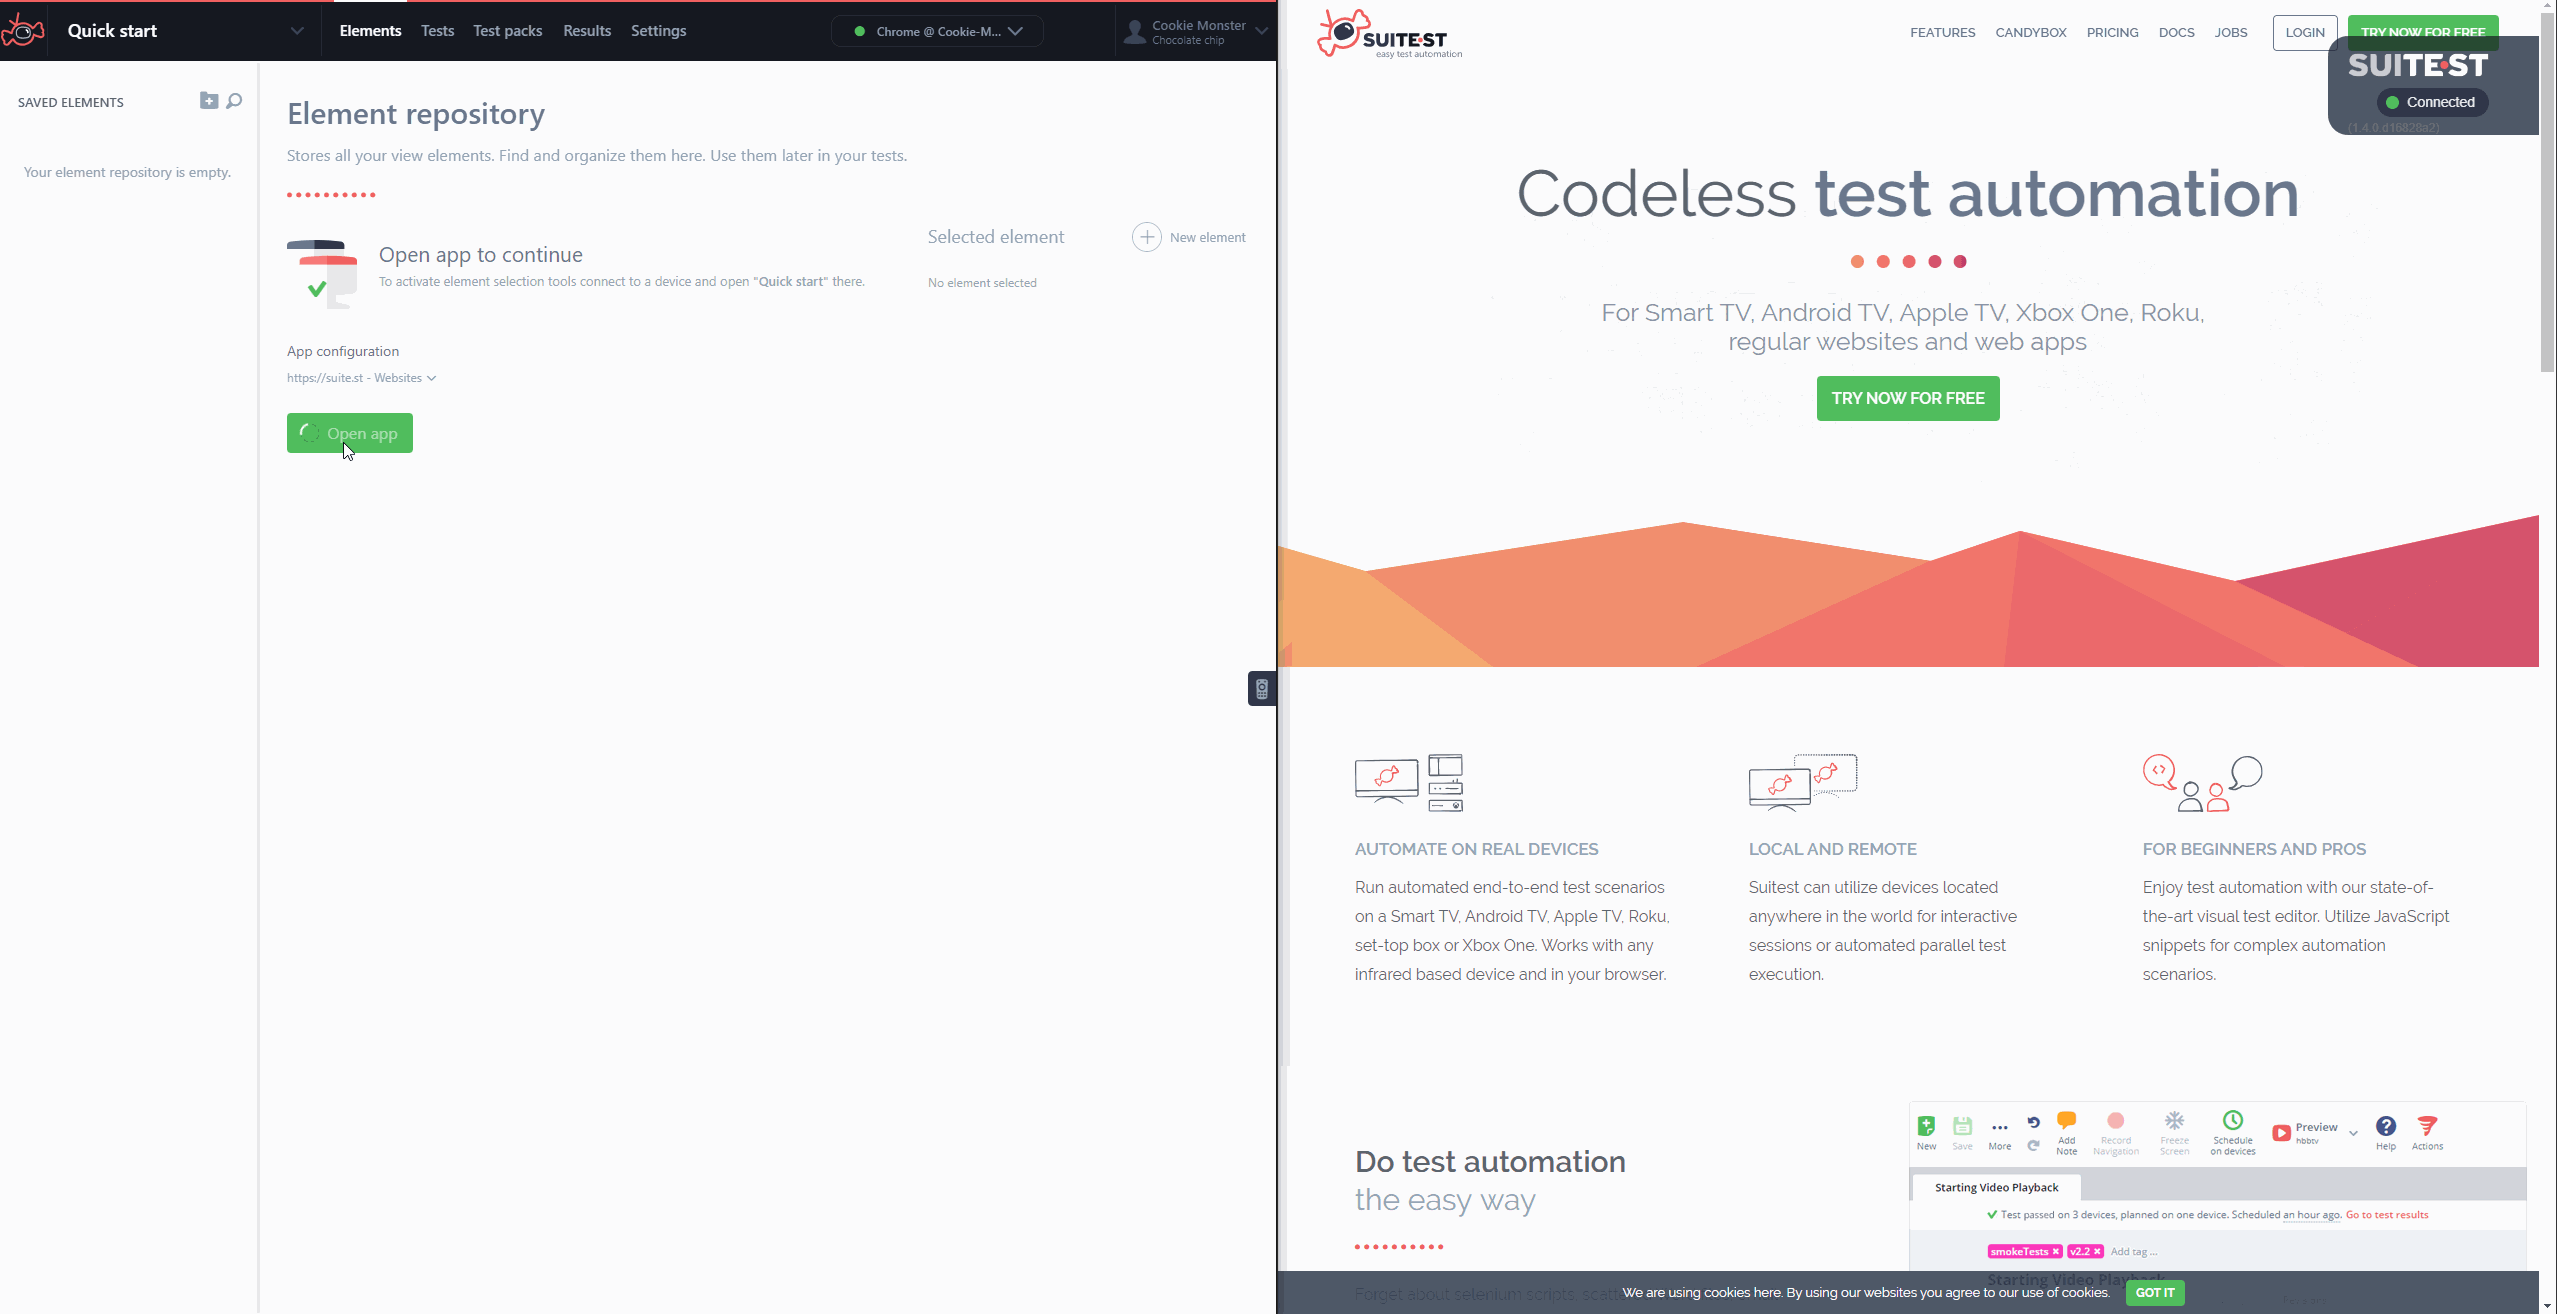Screen dimensions: 2557x1314
Task: Click the AUTOMATE ON REAL DEVICES heading
Action: click(x=1476, y=849)
